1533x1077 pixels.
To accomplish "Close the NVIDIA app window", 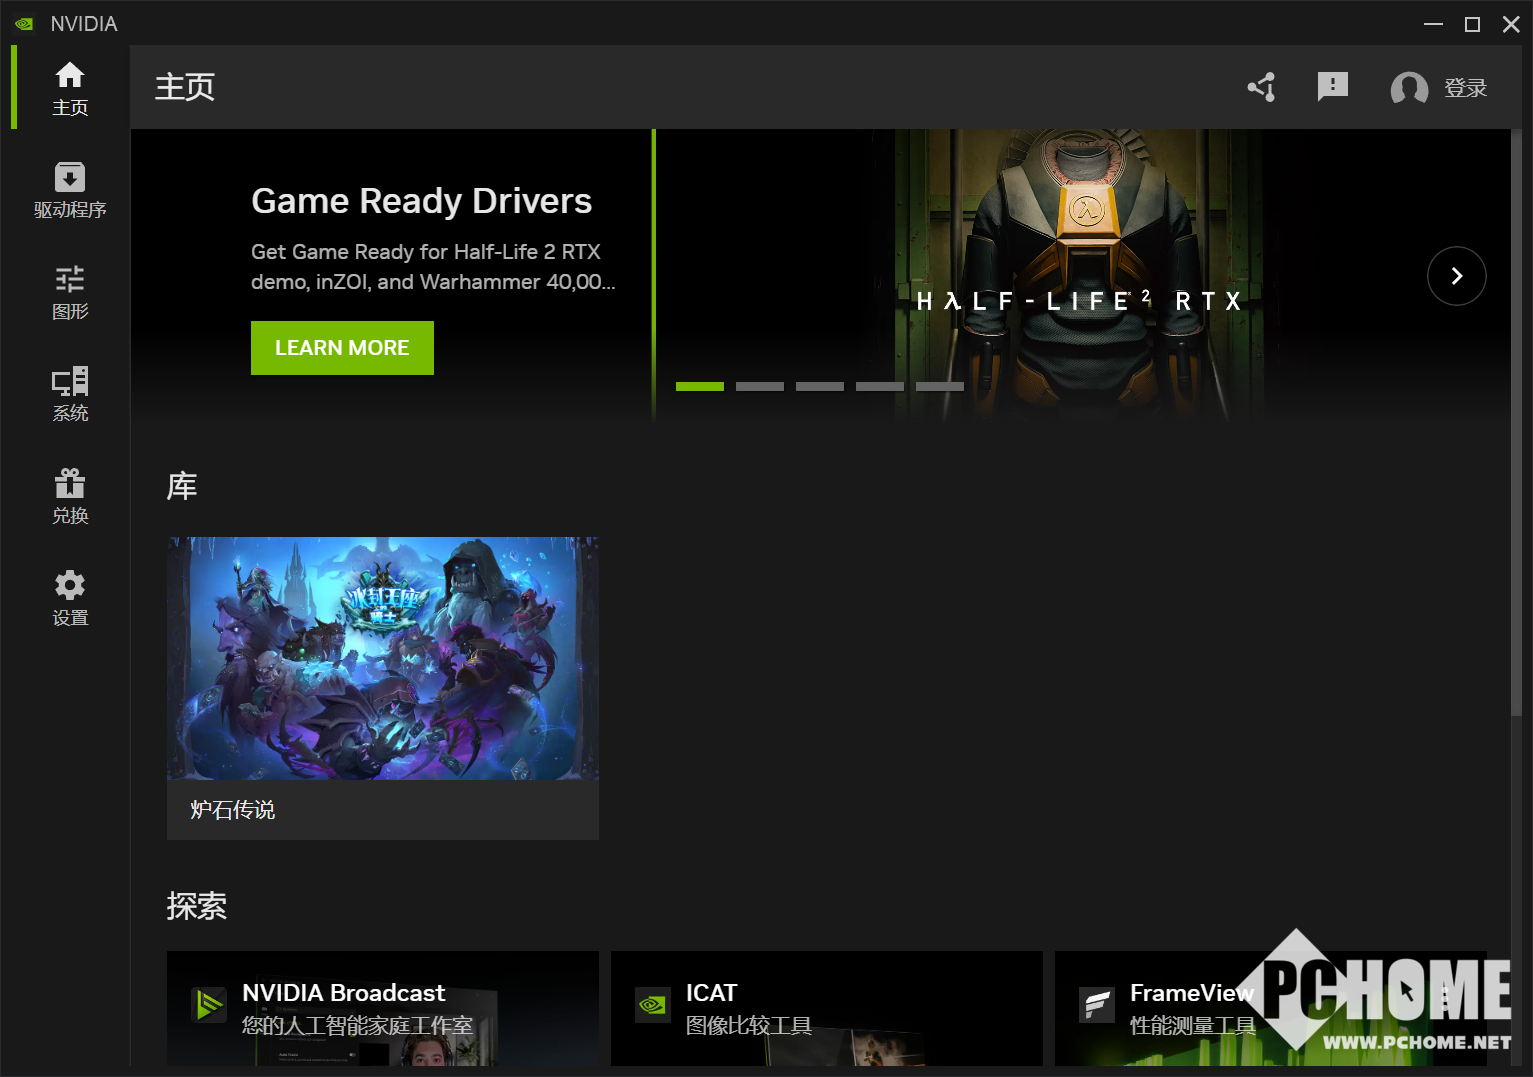I will (x=1511, y=24).
